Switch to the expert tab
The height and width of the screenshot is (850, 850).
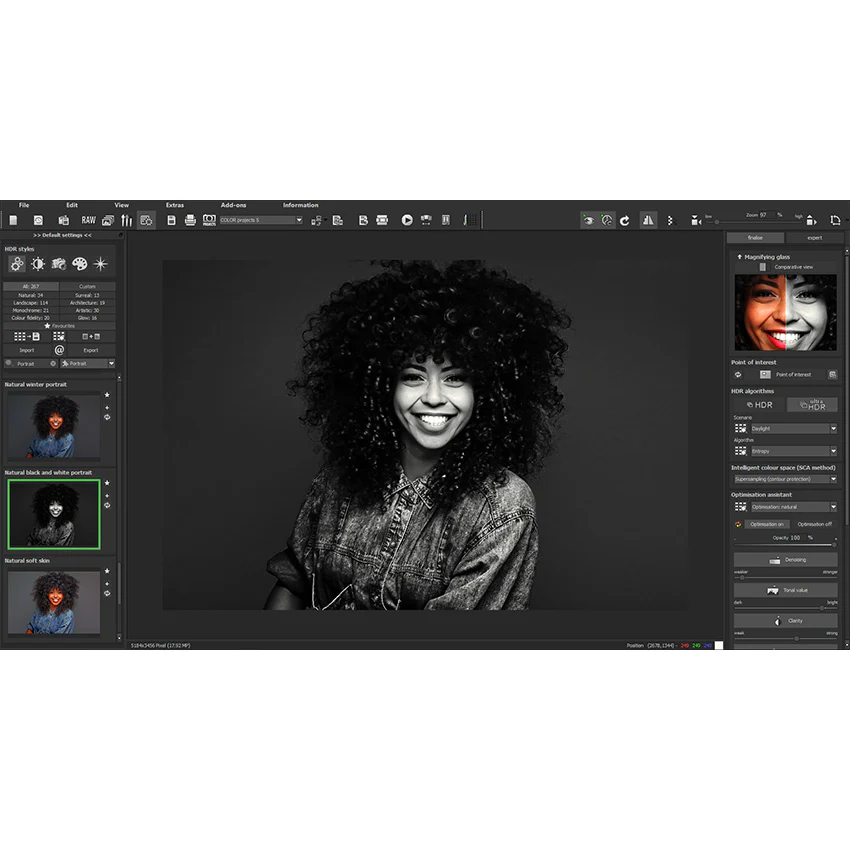[x=814, y=237]
